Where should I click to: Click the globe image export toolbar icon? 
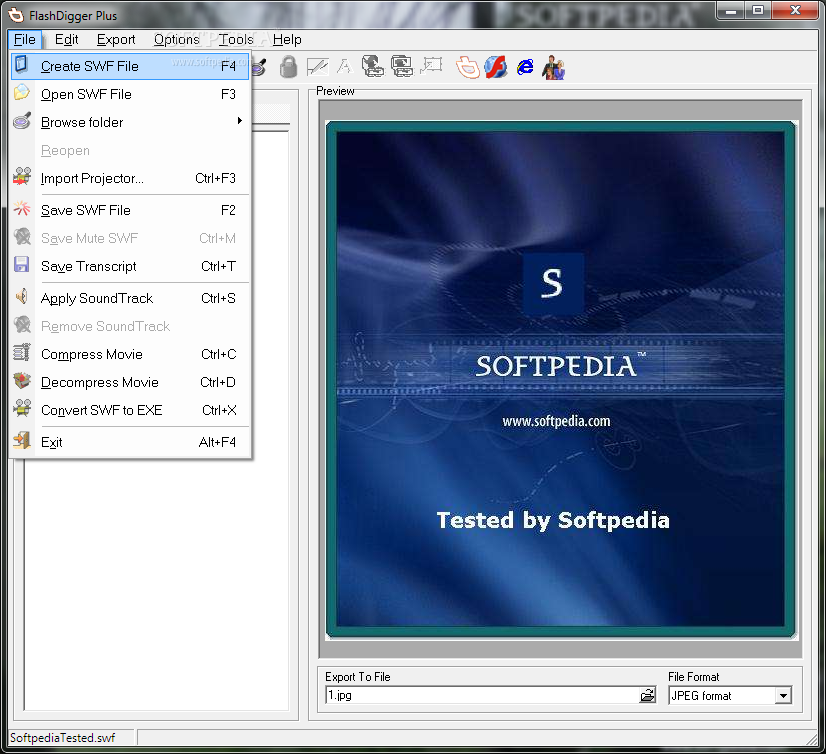tap(373, 67)
